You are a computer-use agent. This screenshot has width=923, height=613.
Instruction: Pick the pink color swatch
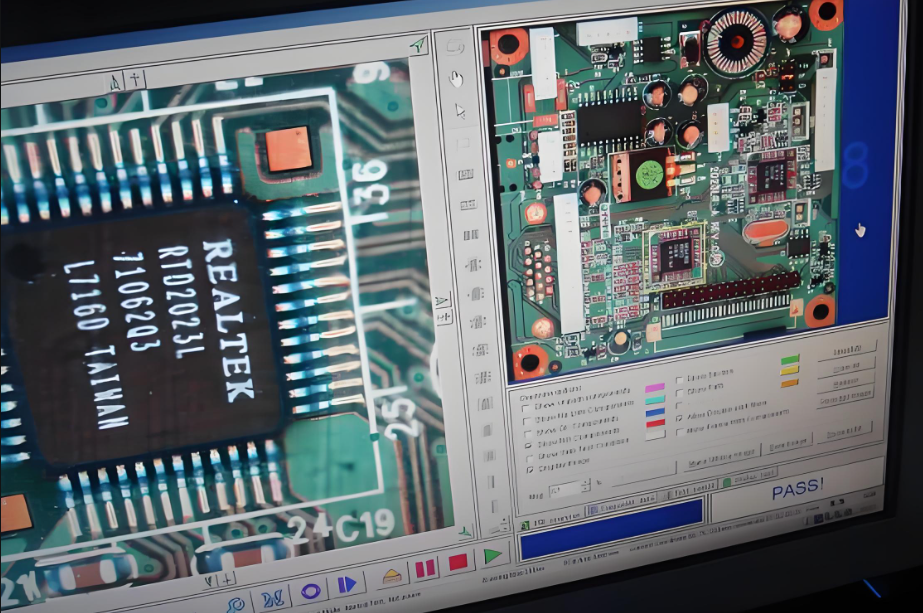click(x=655, y=388)
